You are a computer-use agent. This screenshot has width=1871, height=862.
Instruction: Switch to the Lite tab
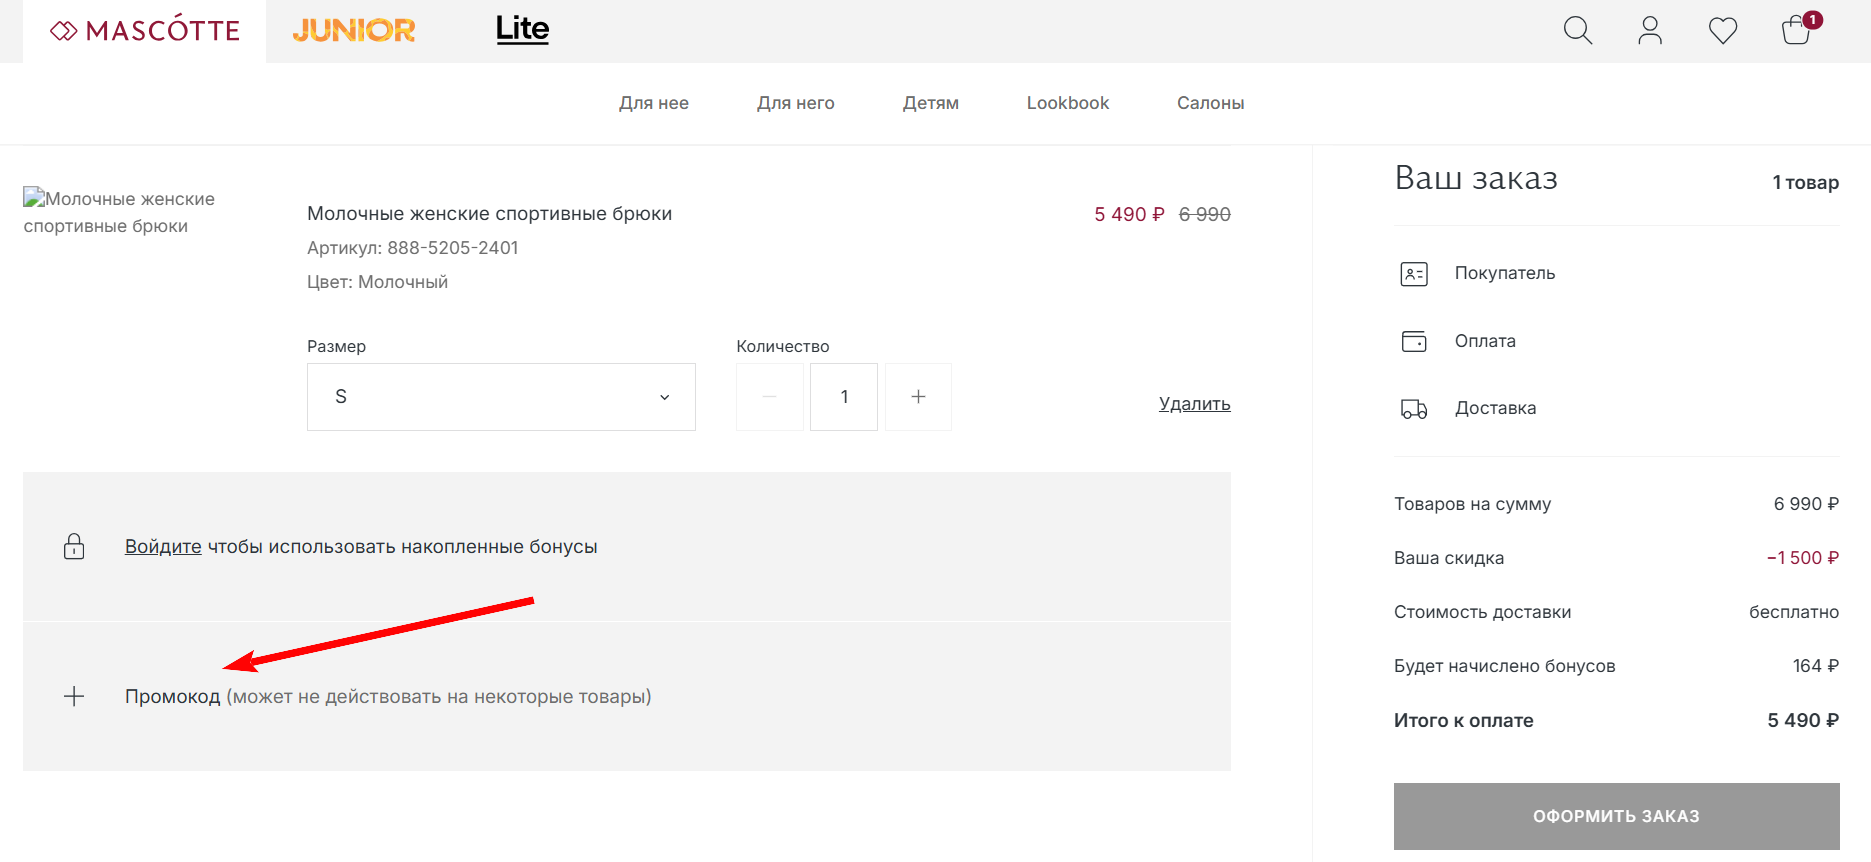tap(522, 29)
